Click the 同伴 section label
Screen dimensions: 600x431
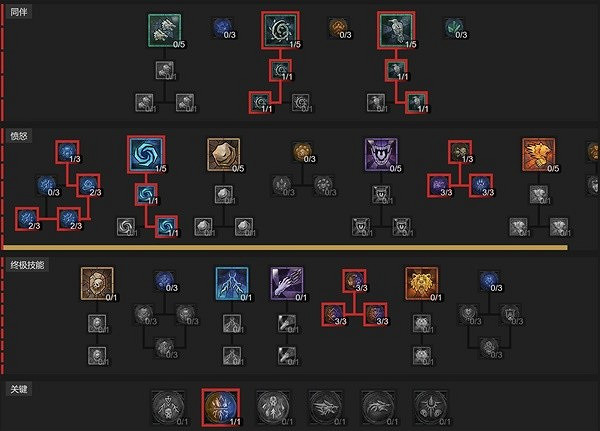coord(19,12)
